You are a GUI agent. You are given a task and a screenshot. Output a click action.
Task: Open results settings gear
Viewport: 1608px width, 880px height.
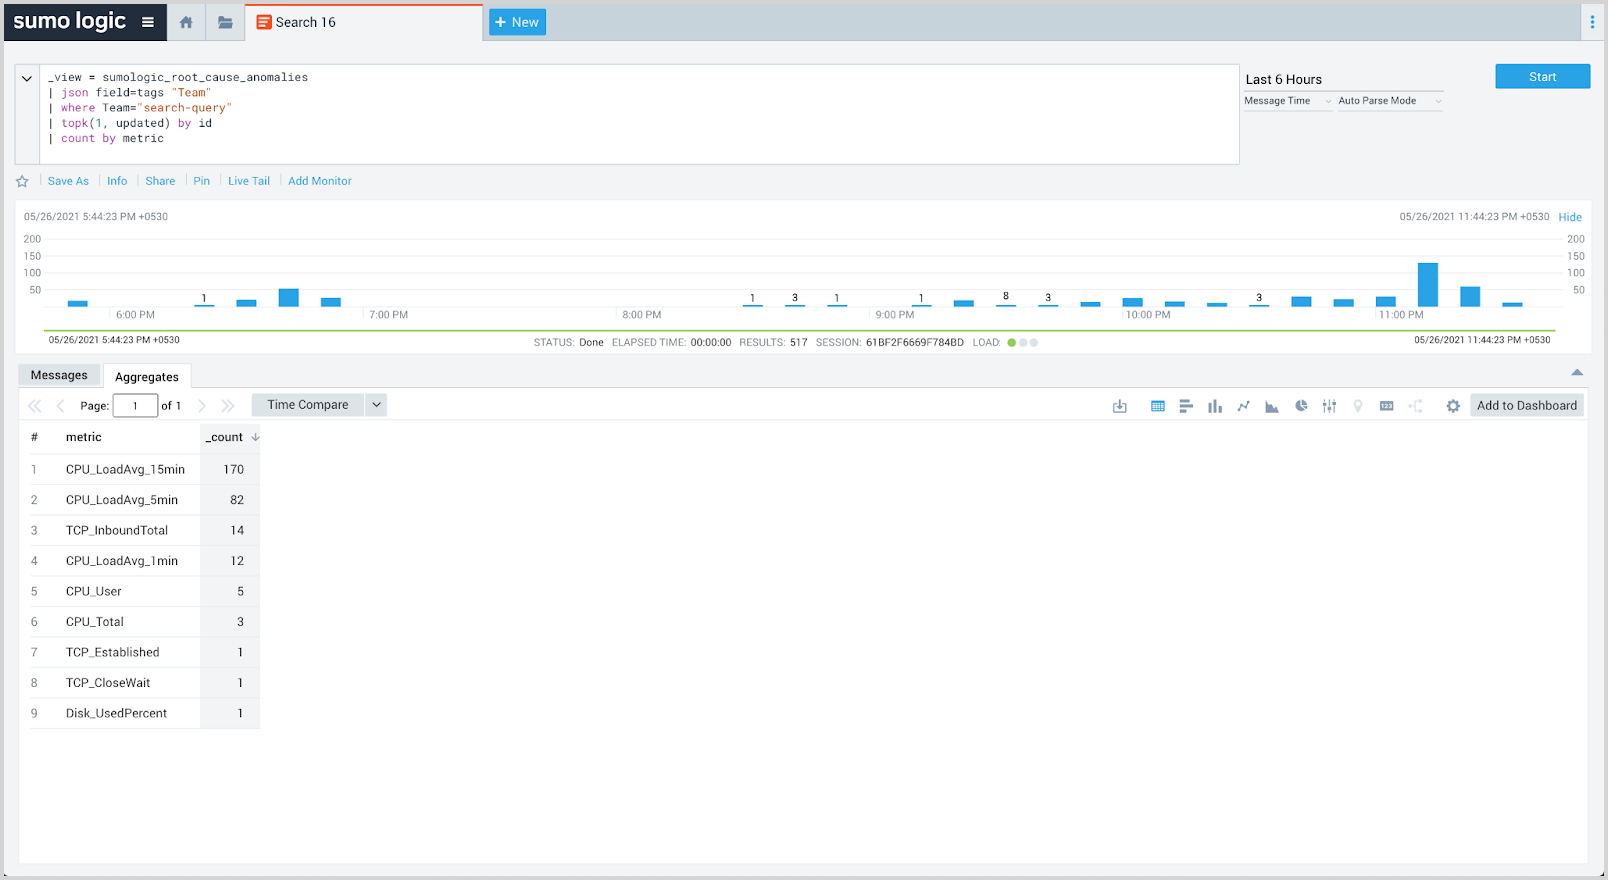click(1453, 406)
